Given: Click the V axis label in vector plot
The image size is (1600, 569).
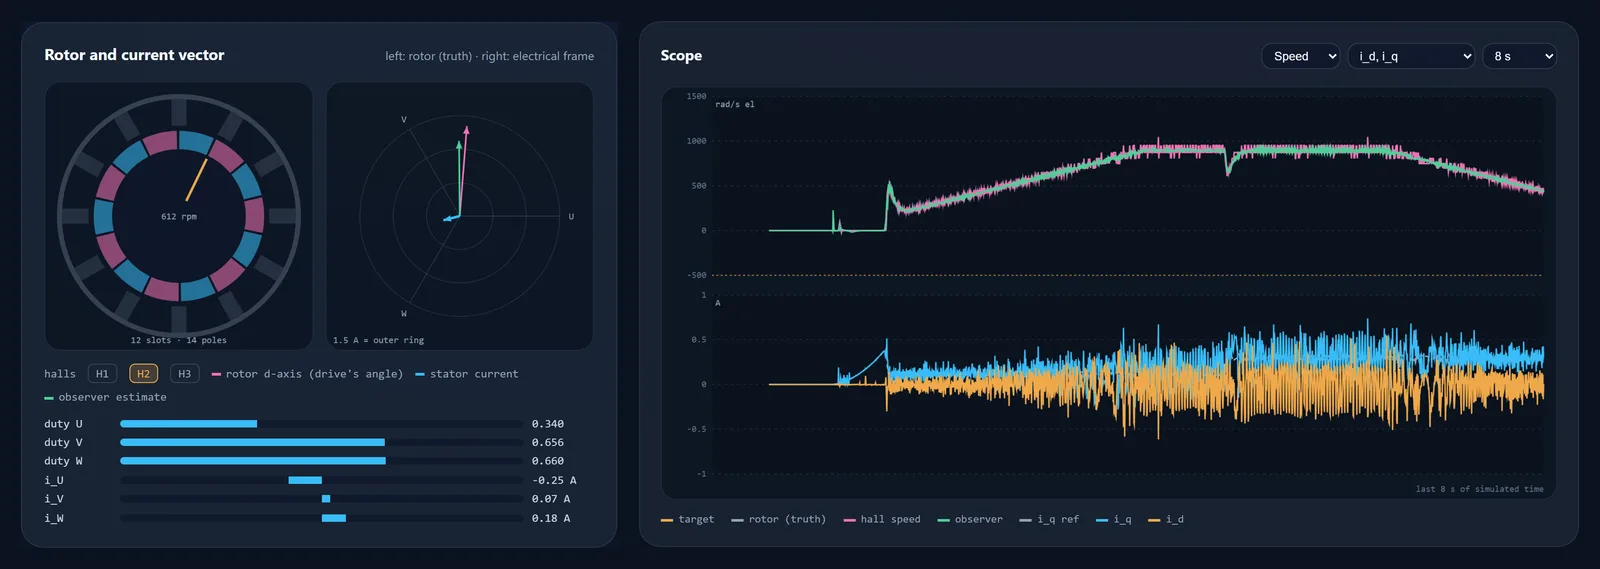Looking at the screenshot, I should tap(404, 120).
